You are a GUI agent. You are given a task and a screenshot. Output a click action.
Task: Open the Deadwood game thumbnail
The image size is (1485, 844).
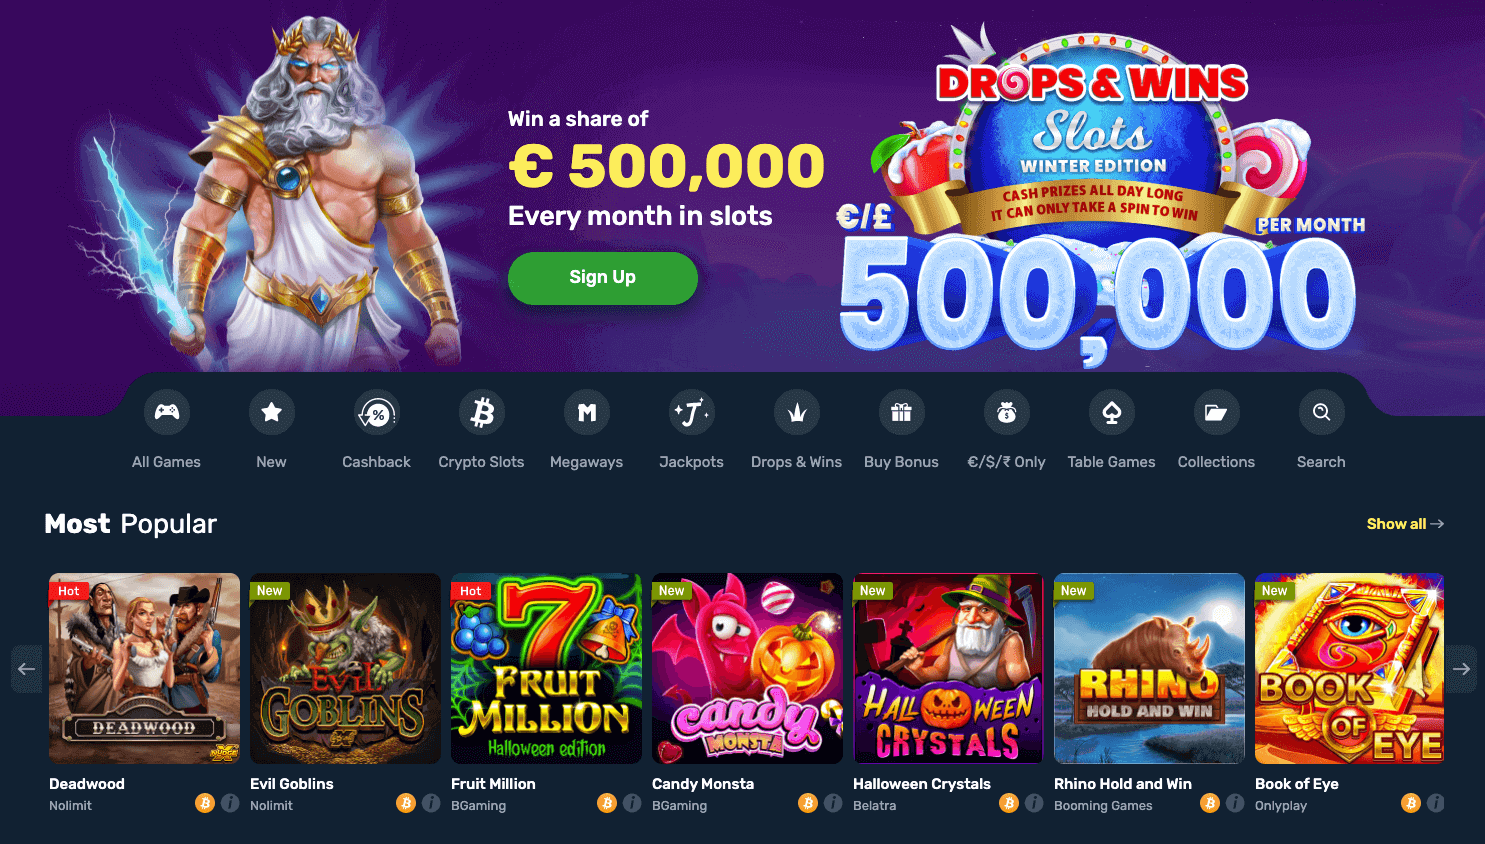click(x=145, y=668)
